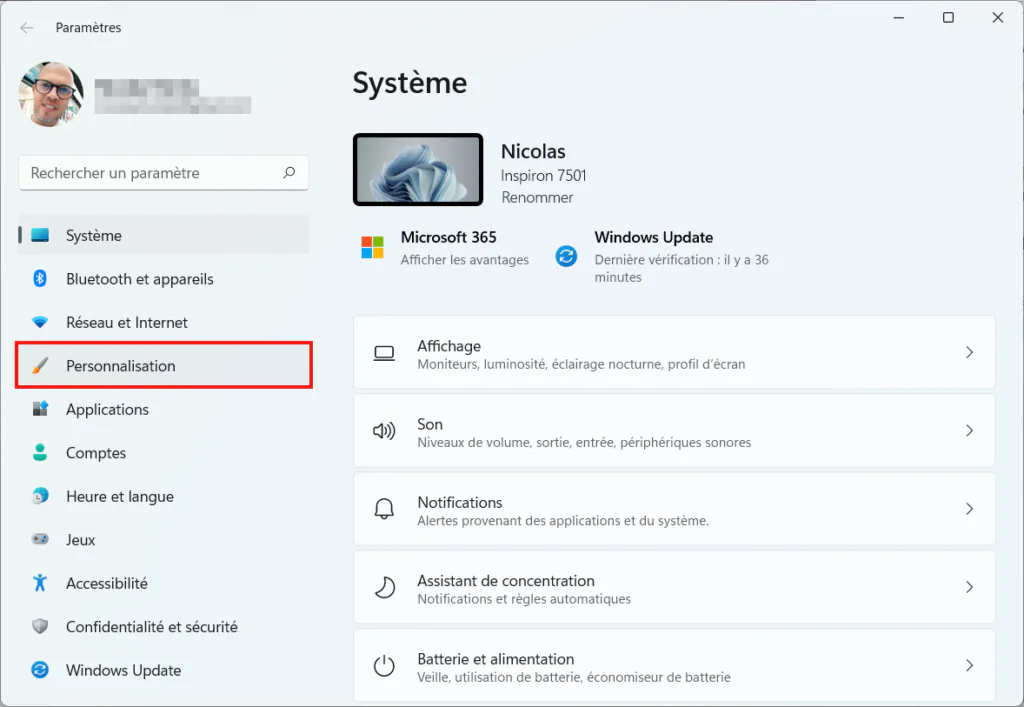
Task: Open the Applications section
Action: pos(164,409)
